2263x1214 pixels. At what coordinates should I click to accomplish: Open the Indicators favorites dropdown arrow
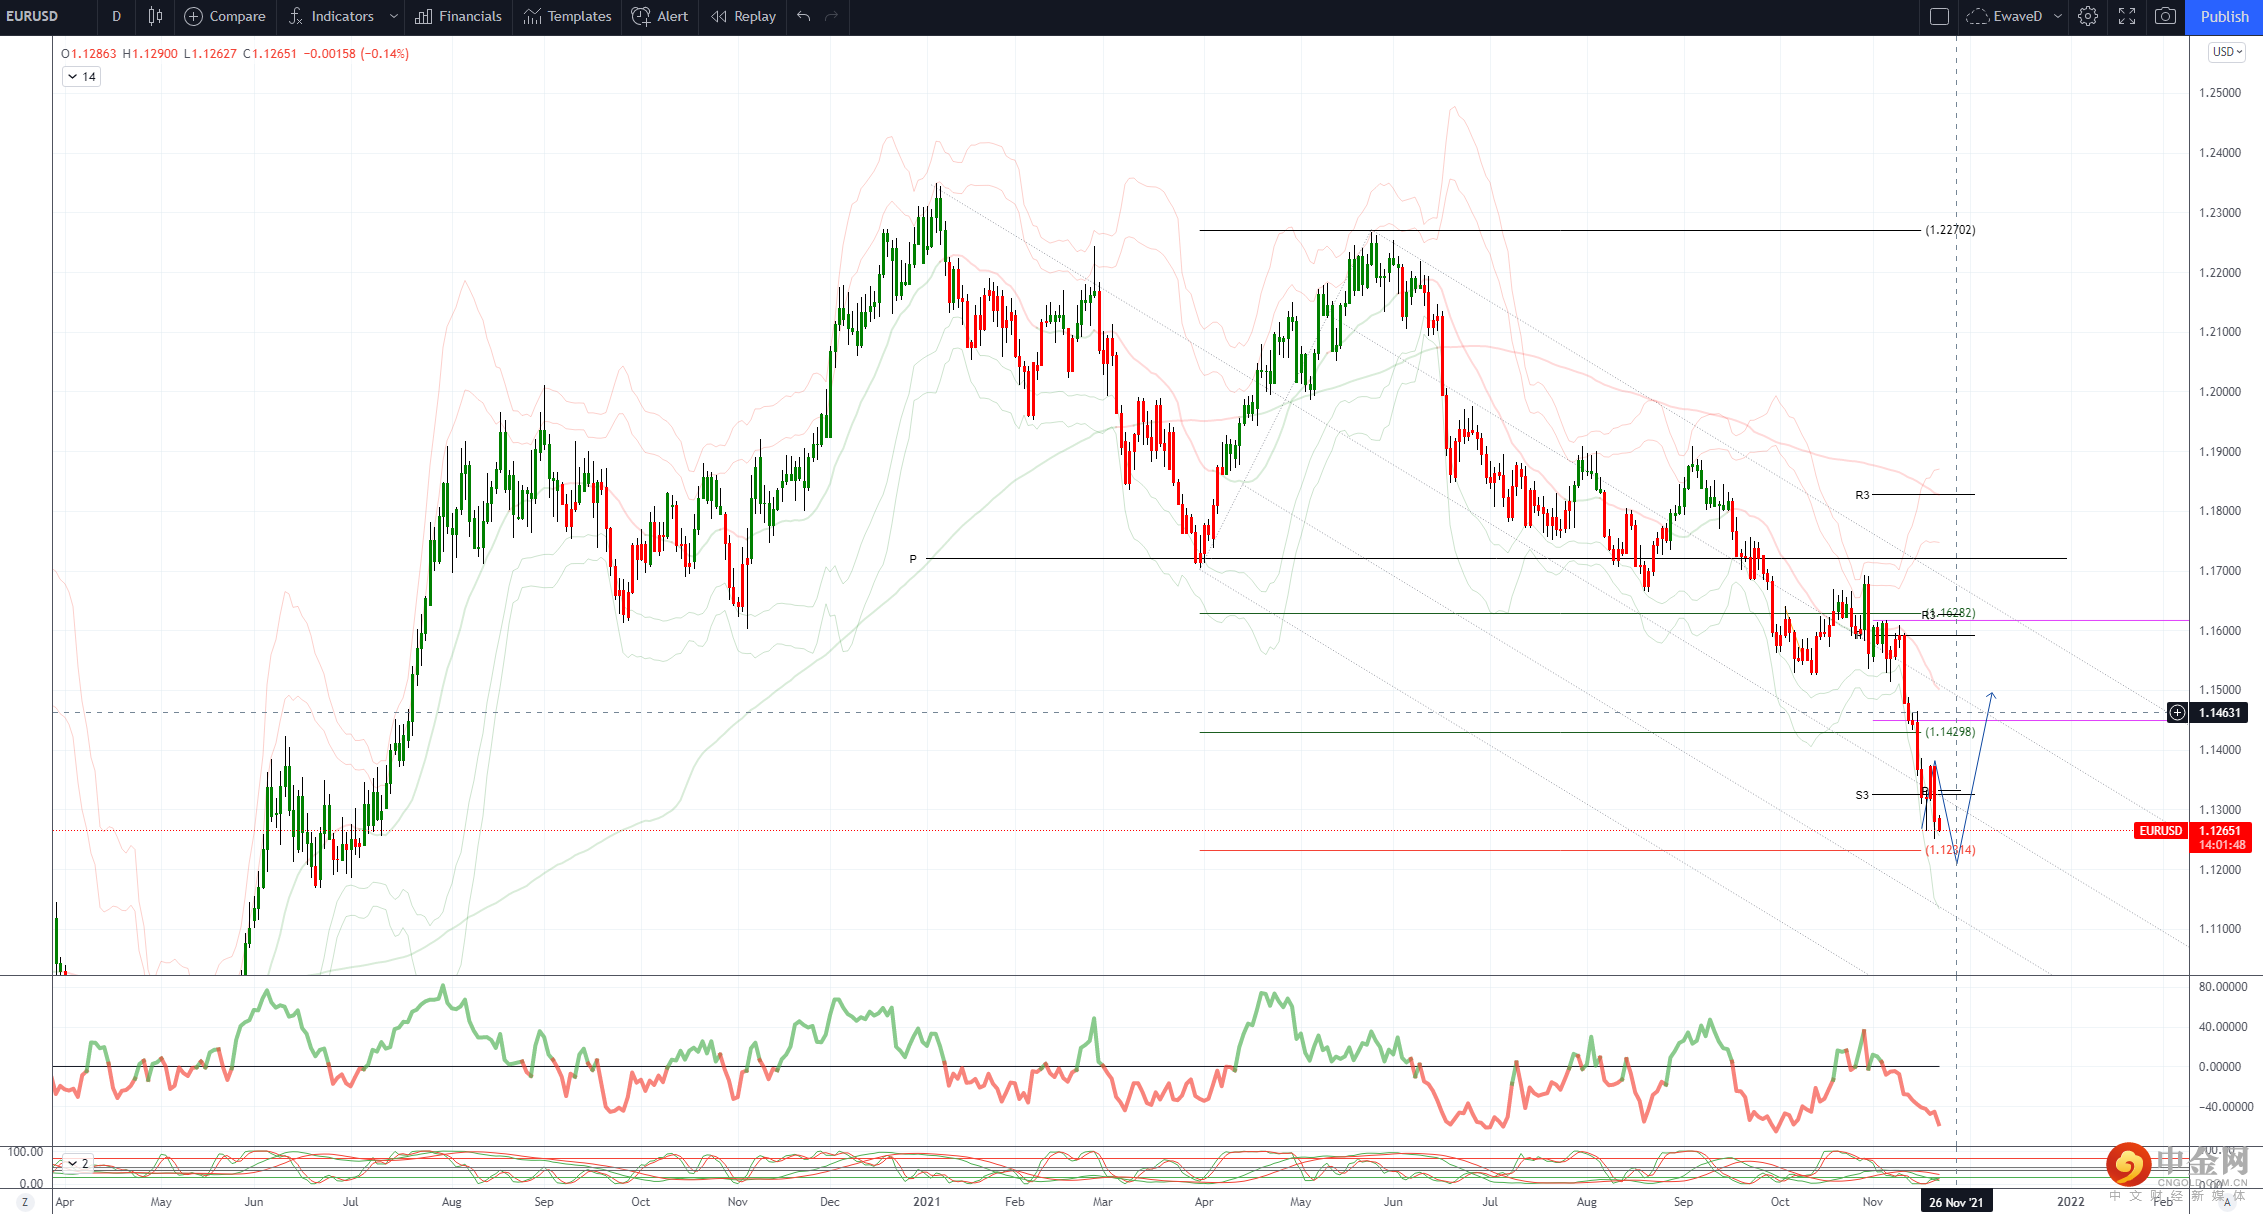(394, 16)
